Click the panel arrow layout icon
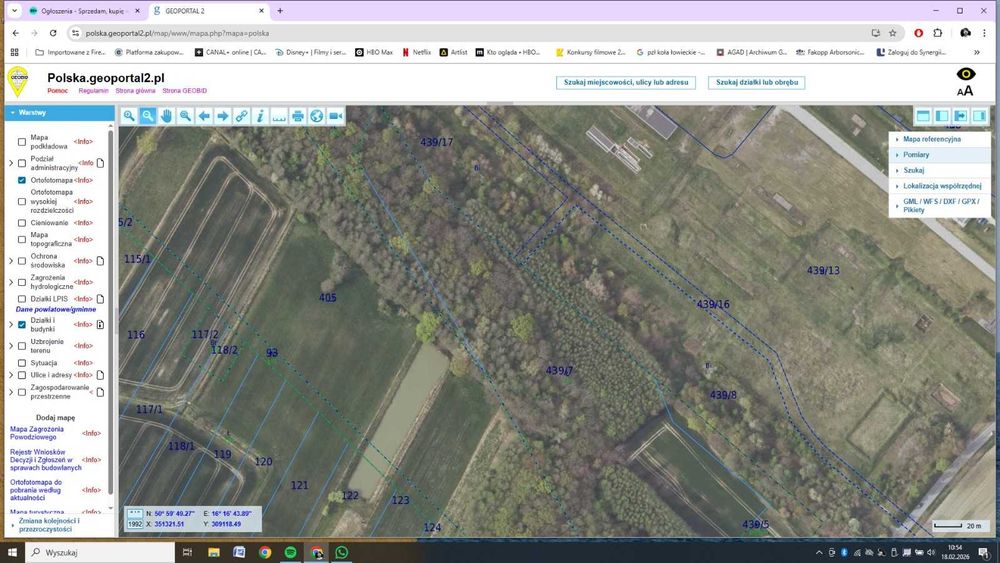The height and width of the screenshot is (563, 1000). pos(960,116)
